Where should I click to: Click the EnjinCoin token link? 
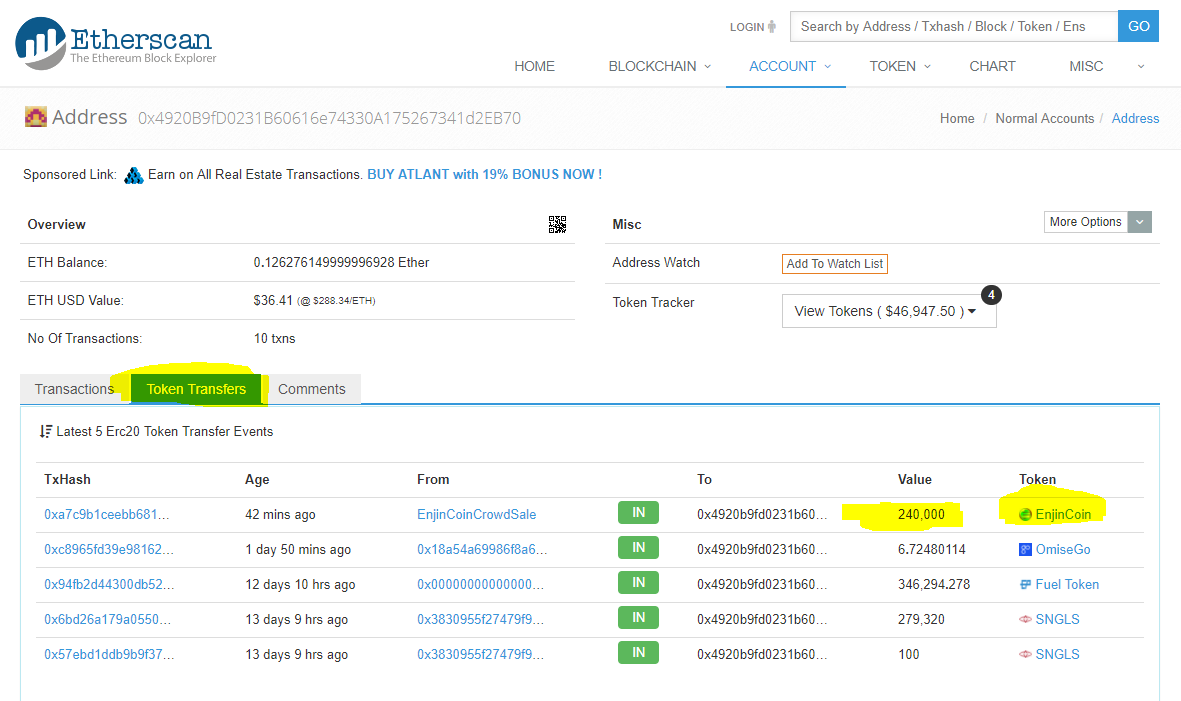click(1063, 515)
